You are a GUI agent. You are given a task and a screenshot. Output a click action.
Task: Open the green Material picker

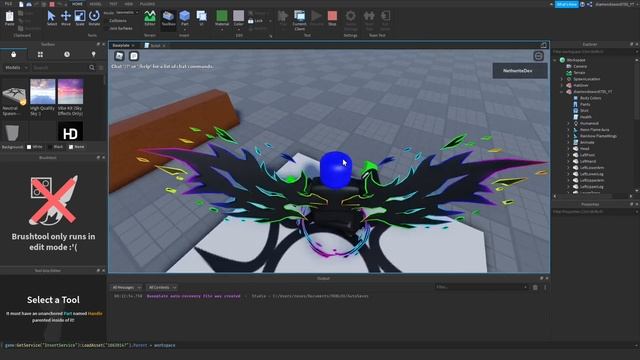(222, 18)
